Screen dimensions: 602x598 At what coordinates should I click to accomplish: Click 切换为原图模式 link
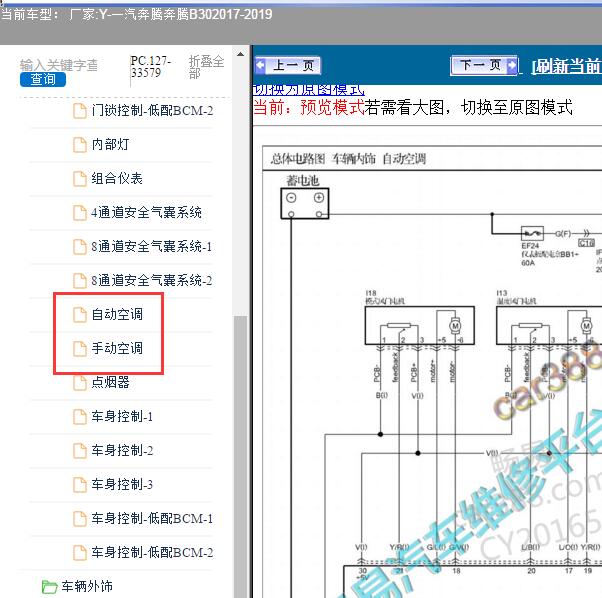tap(308, 90)
